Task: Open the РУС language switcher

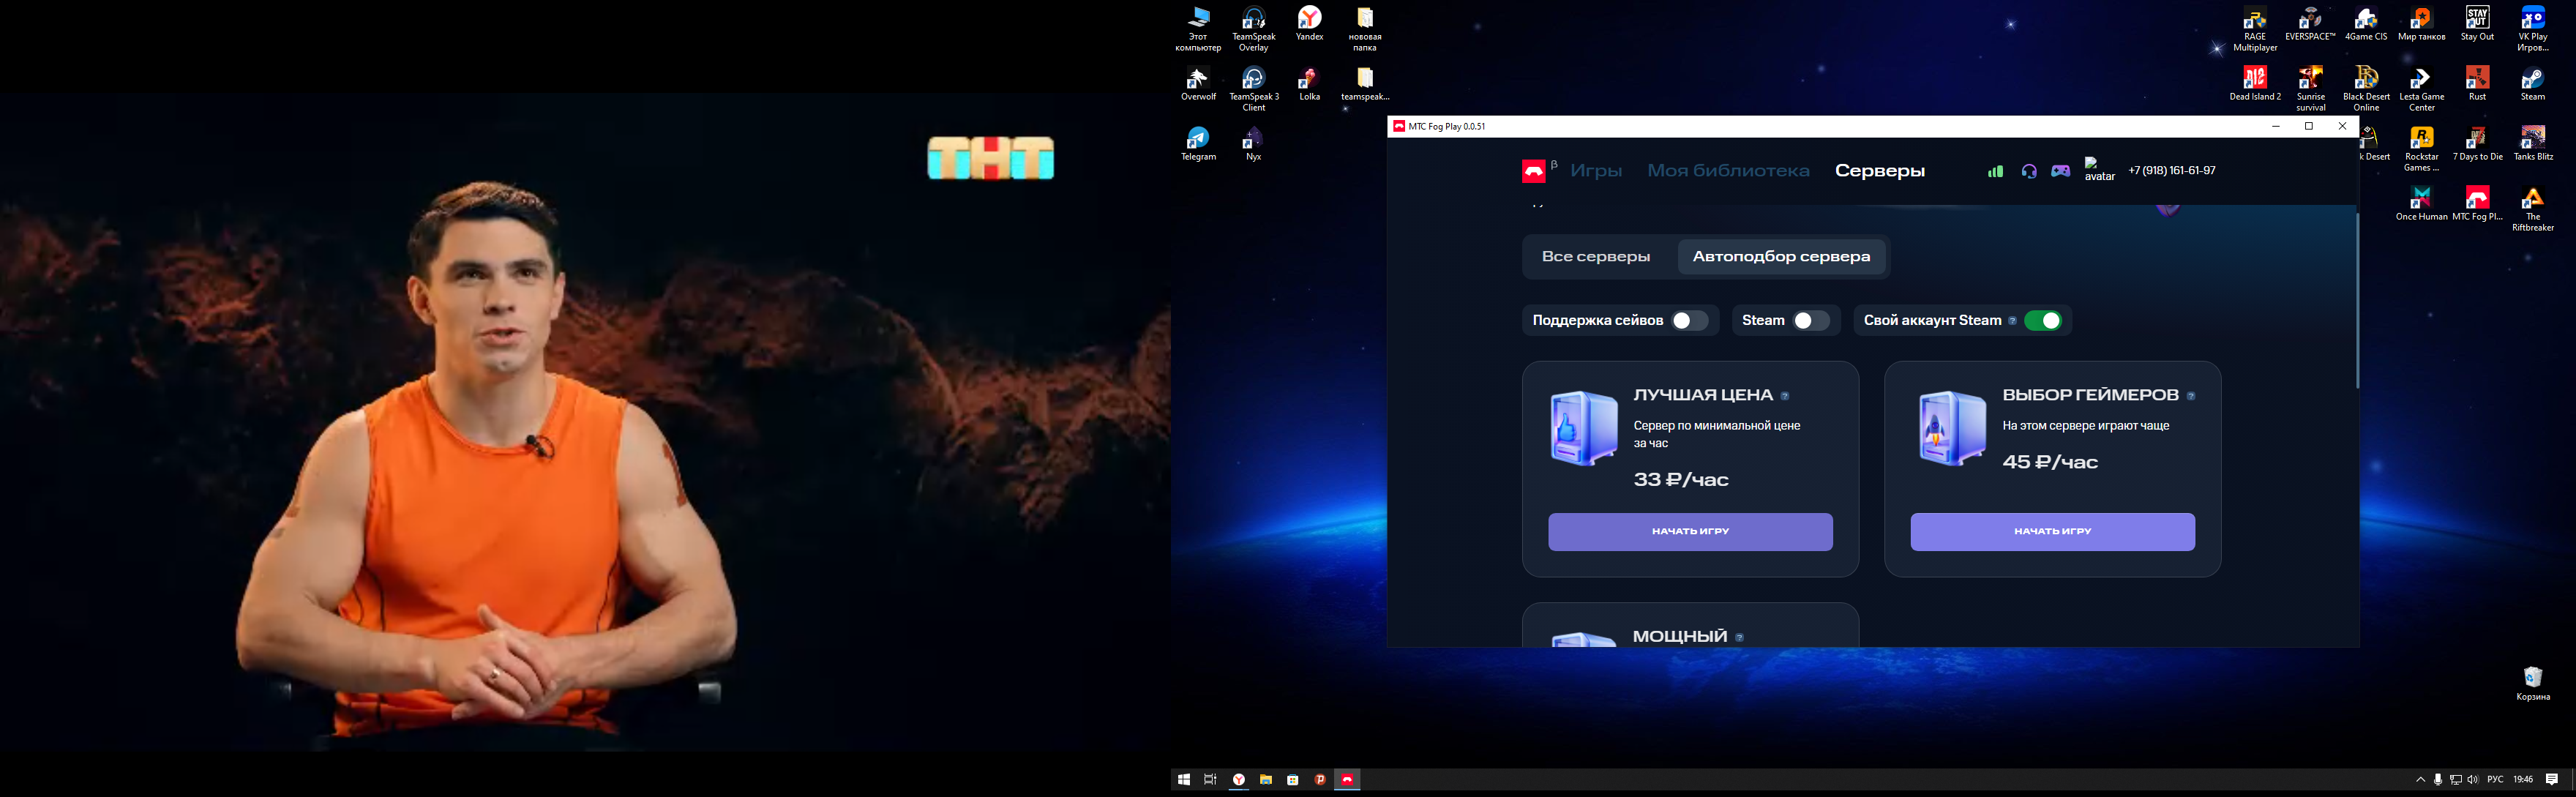Action: [x=2495, y=780]
